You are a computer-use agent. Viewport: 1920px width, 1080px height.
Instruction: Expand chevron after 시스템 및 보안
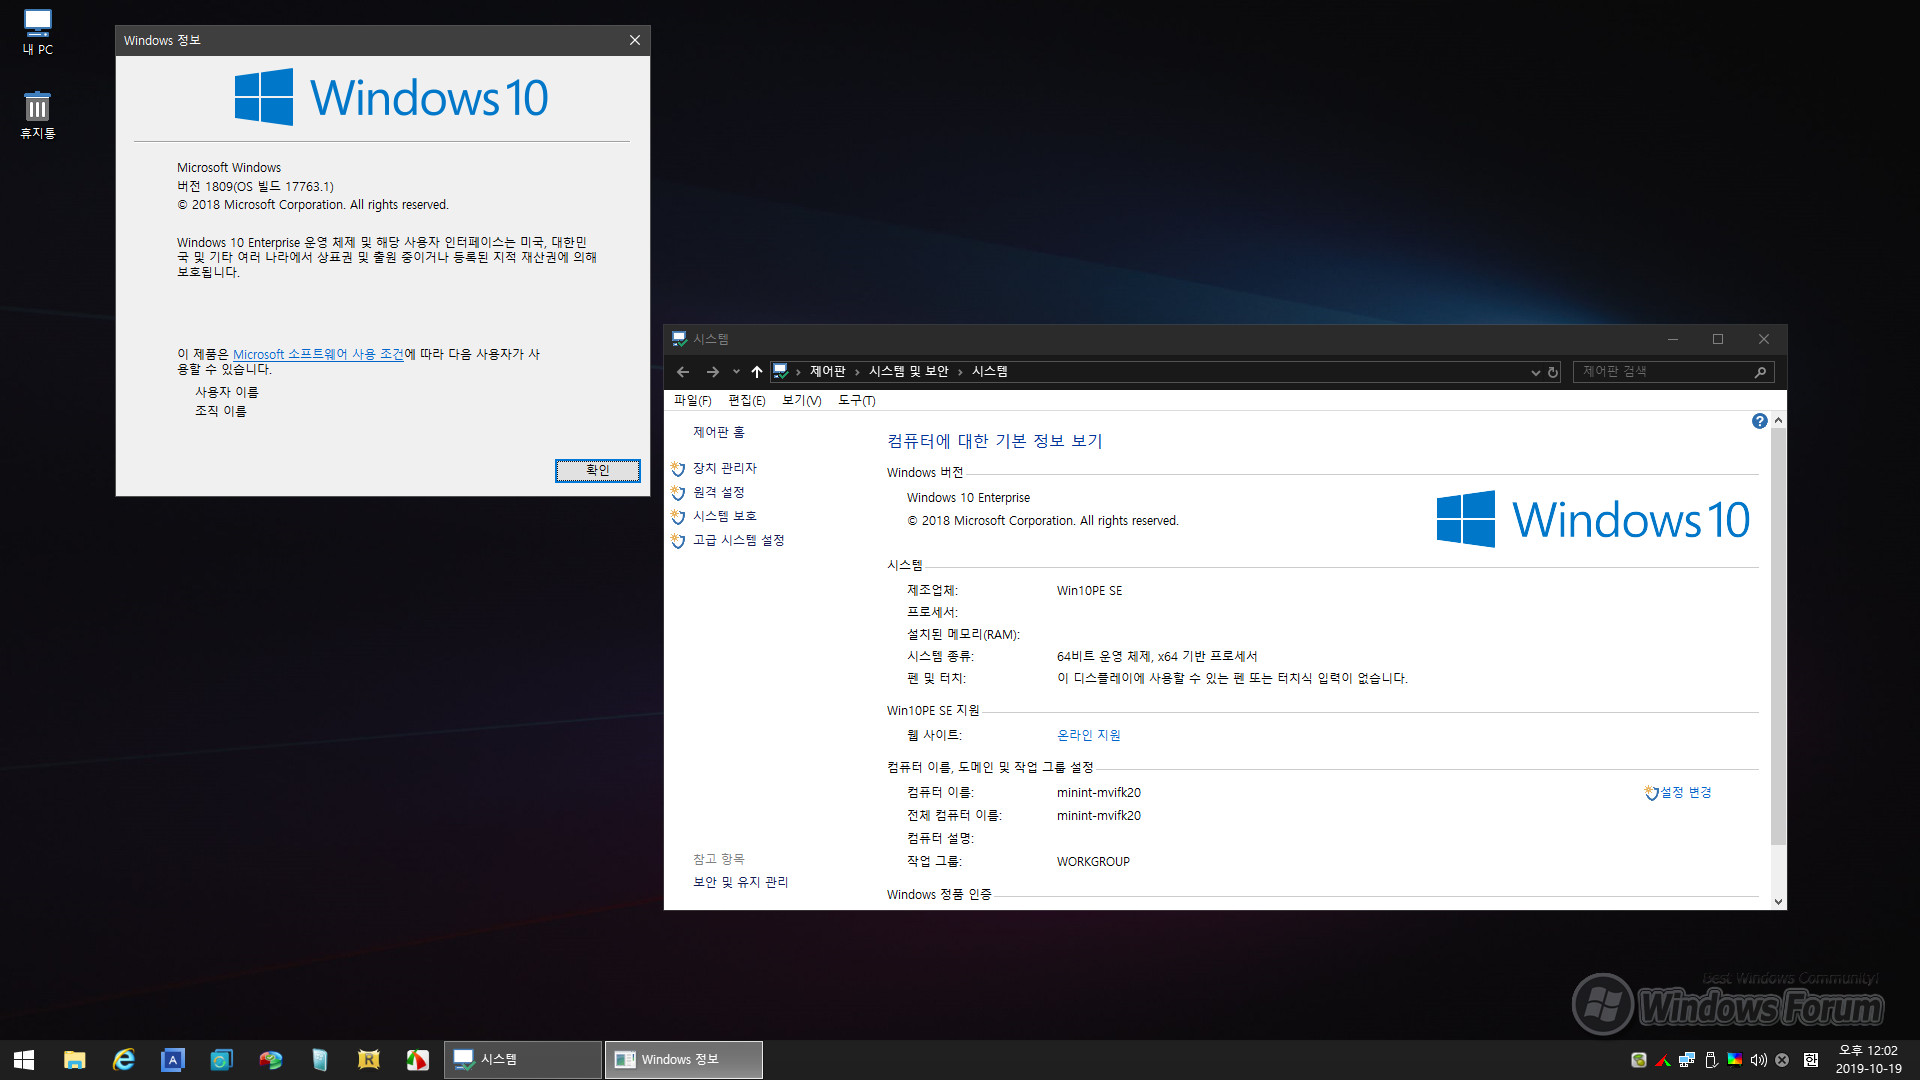[x=960, y=372]
